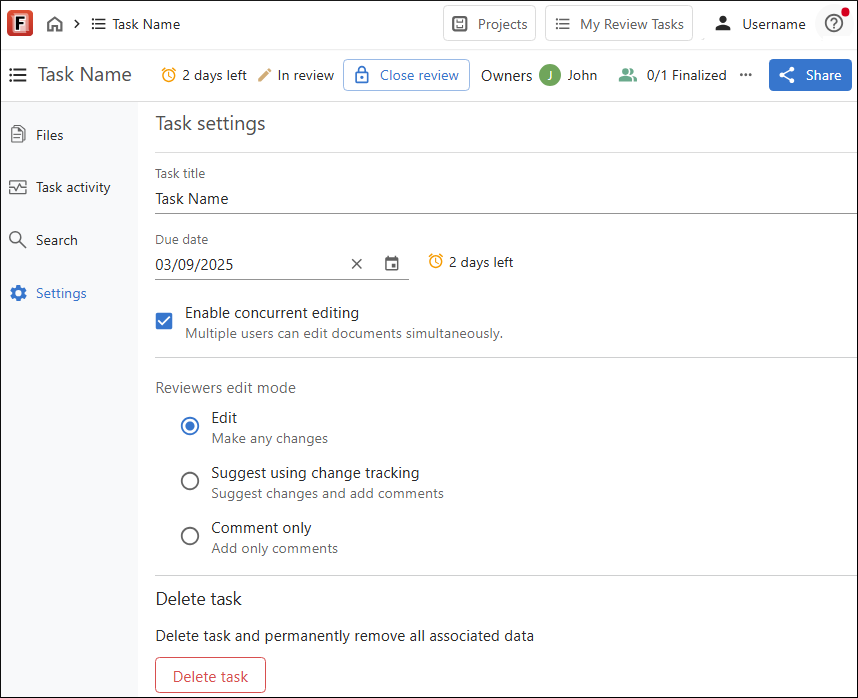This screenshot has height=698, width=858.
Task: Click the user profile icon
Action: pyautogui.click(x=723, y=24)
